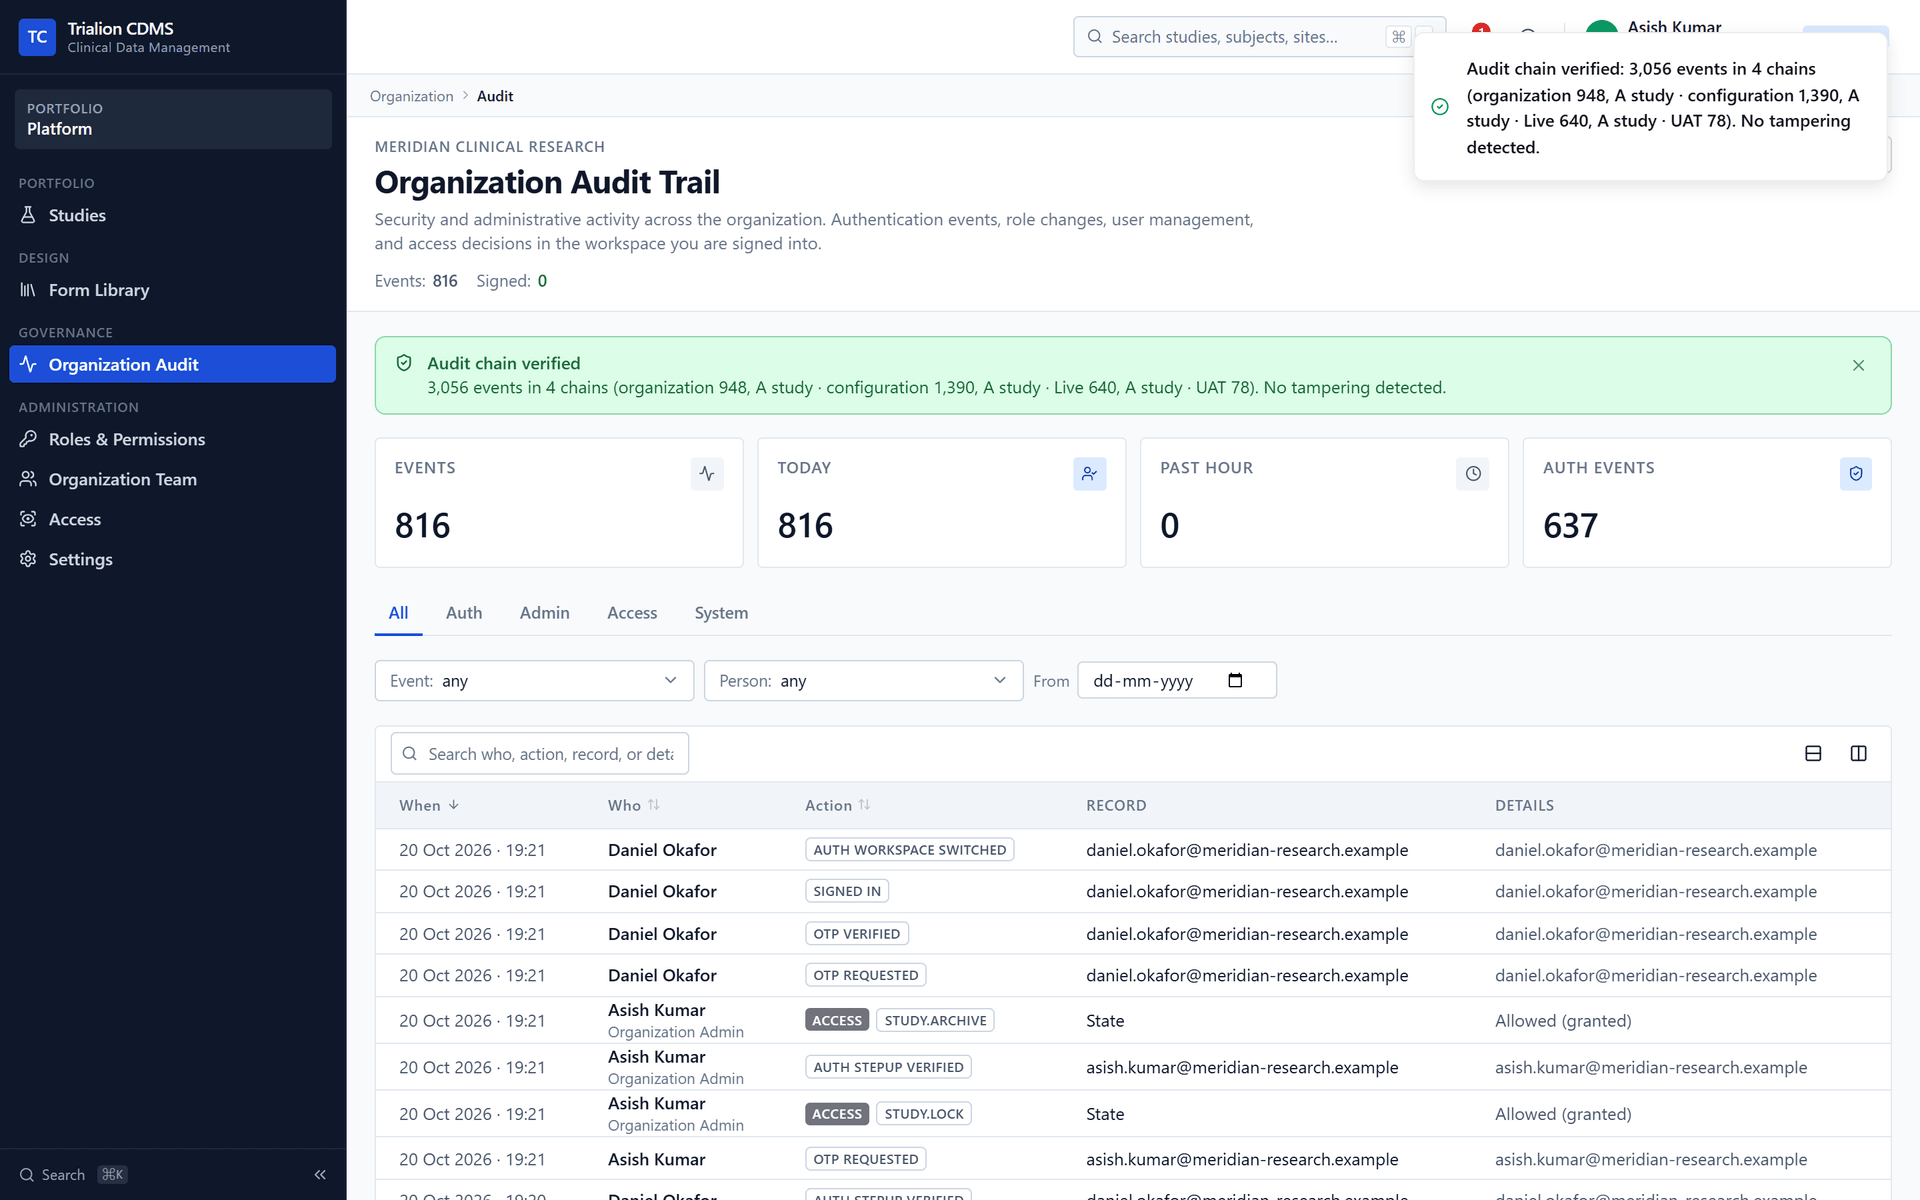Click the Events card activity icon
This screenshot has width=1920, height=1200.
click(x=707, y=474)
